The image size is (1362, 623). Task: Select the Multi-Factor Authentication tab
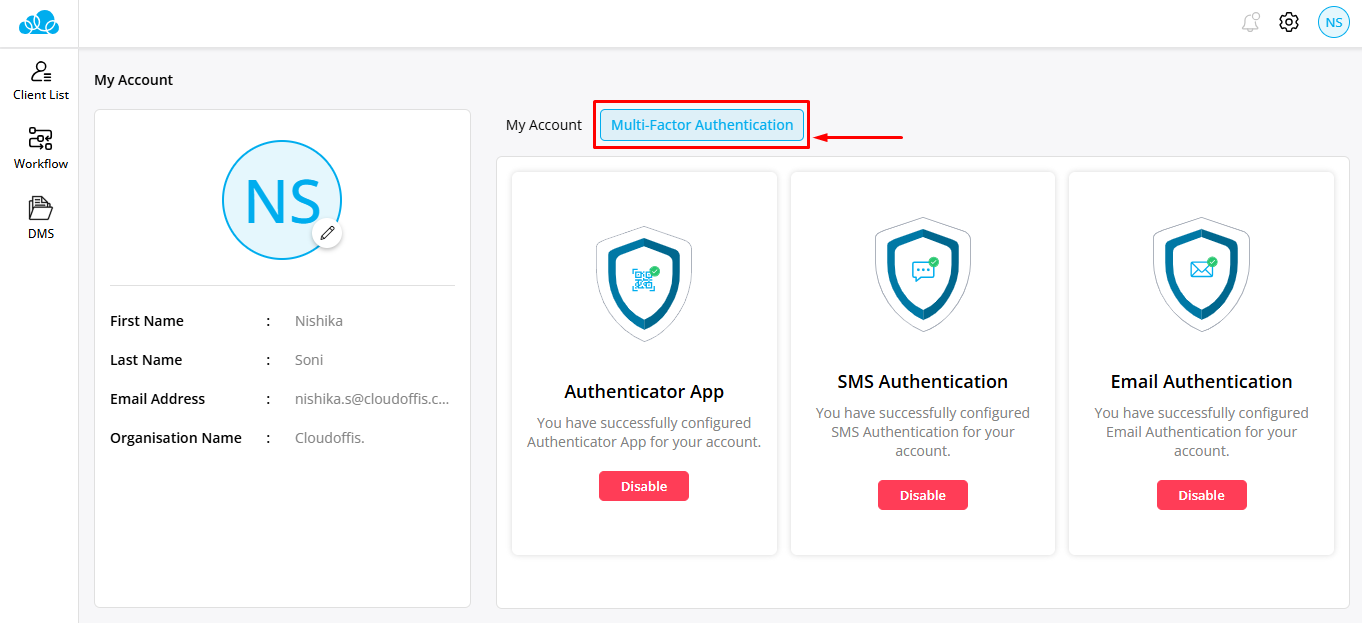tap(702, 125)
